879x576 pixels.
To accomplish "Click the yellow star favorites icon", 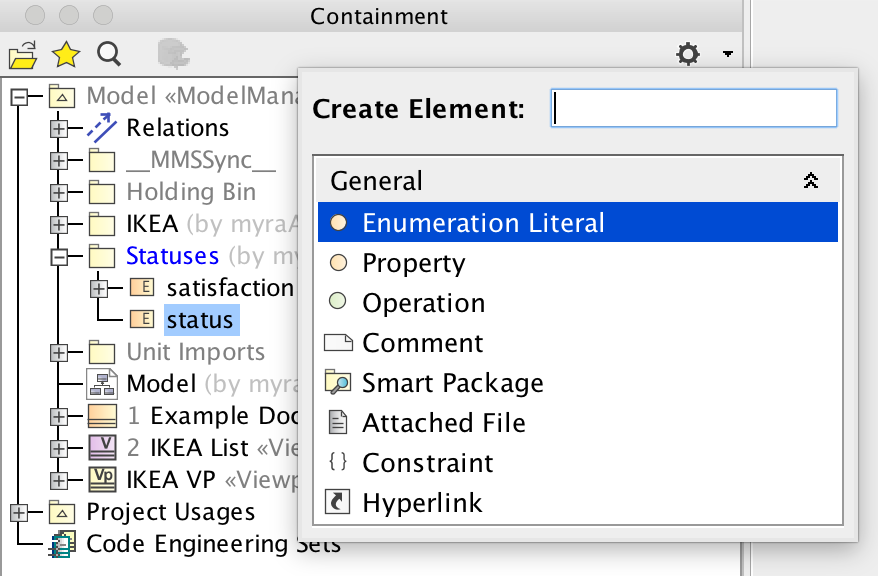I will pyautogui.click(x=66, y=54).
